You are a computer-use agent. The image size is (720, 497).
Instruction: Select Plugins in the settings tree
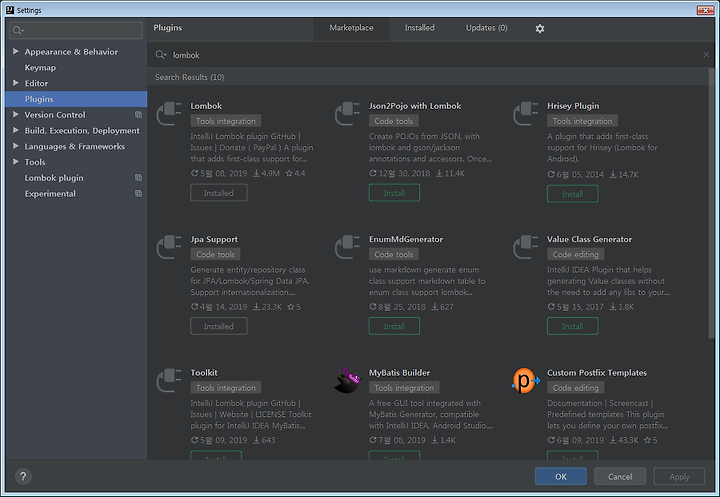click(x=76, y=99)
